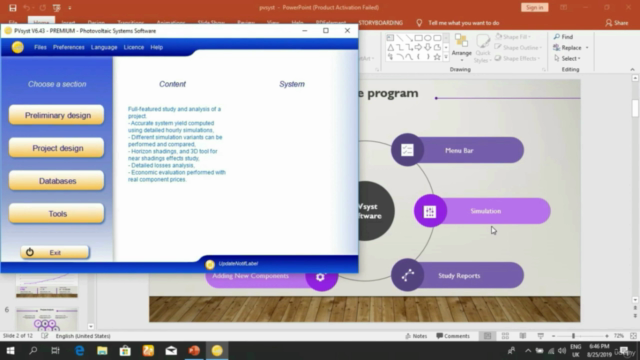The width and height of the screenshot is (640, 360).
Task: Open the Shape Fill dropdown
Action: [x=513, y=37]
